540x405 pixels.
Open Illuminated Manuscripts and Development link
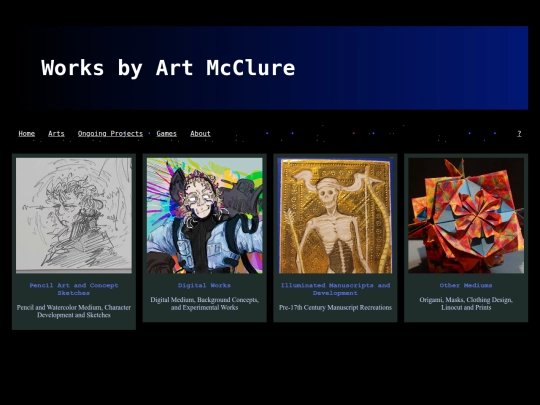coord(335,289)
